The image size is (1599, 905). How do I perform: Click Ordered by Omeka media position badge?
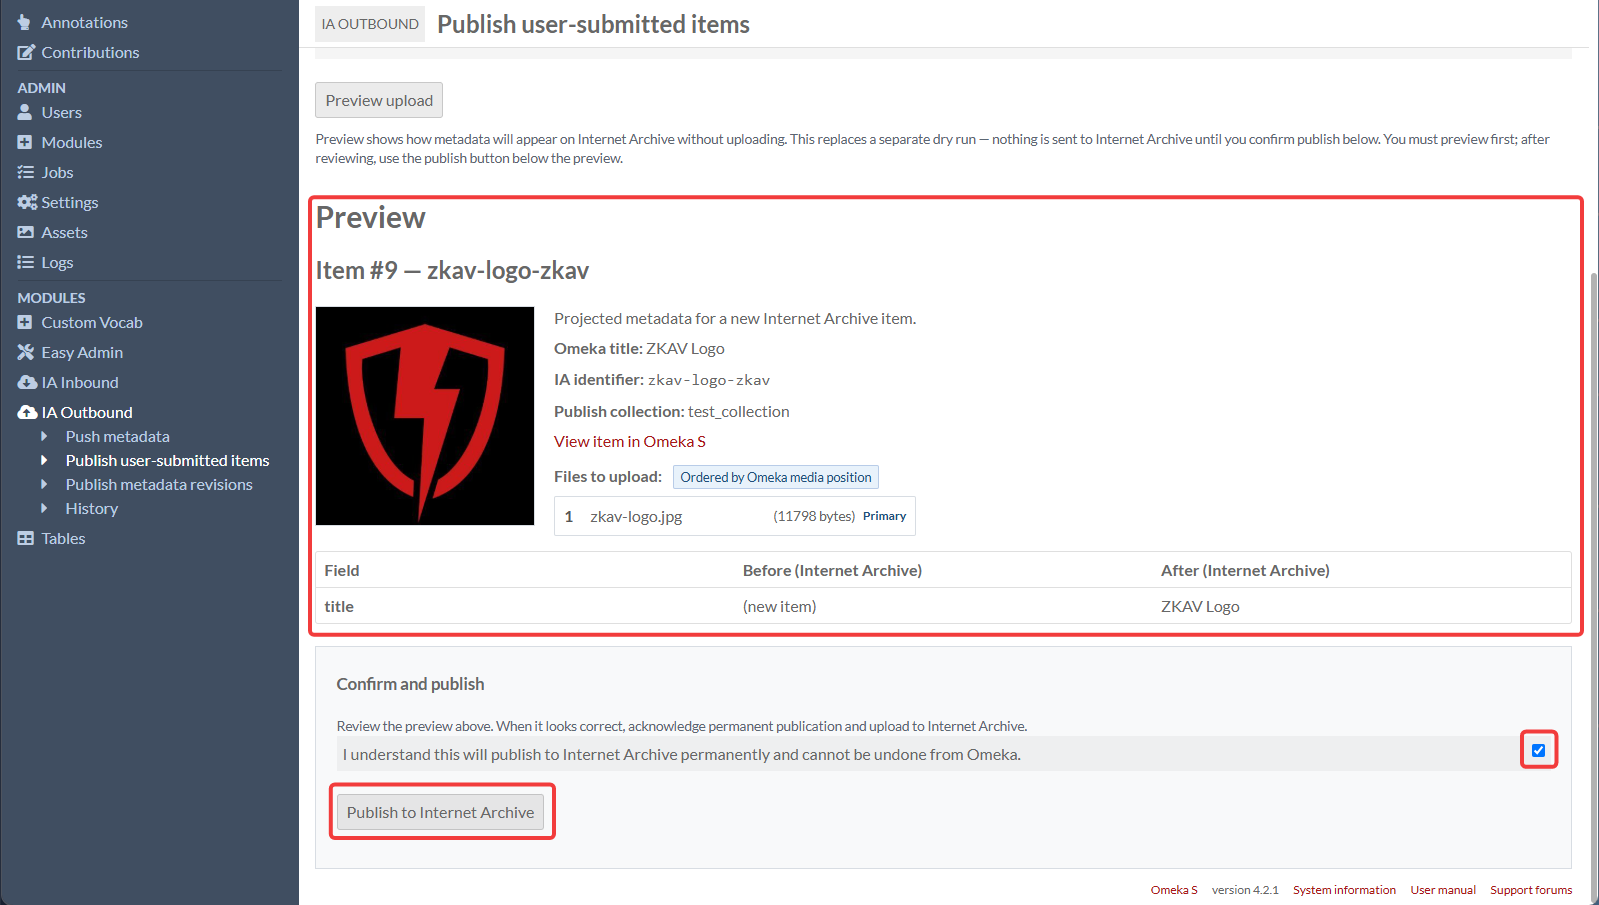tap(776, 477)
